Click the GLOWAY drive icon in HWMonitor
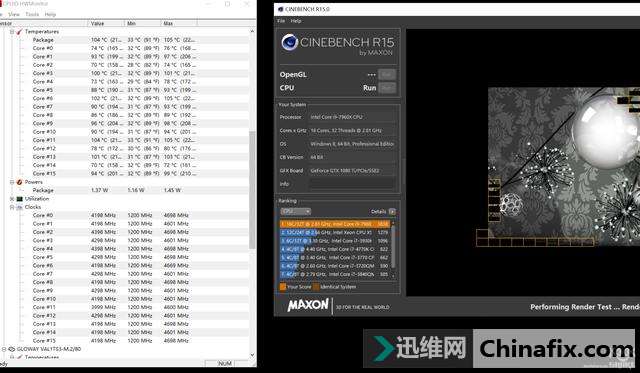This screenshot has width=640, height=373. pos(11,349)
